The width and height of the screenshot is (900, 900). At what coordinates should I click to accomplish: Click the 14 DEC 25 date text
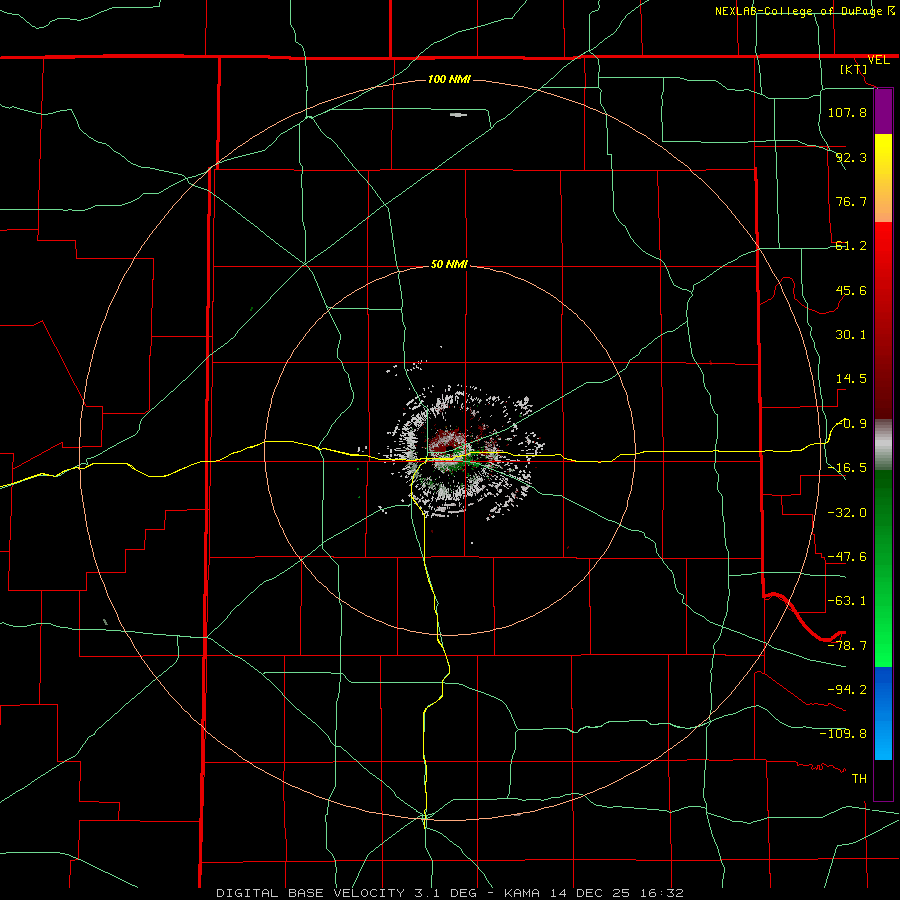coord(593,893)
